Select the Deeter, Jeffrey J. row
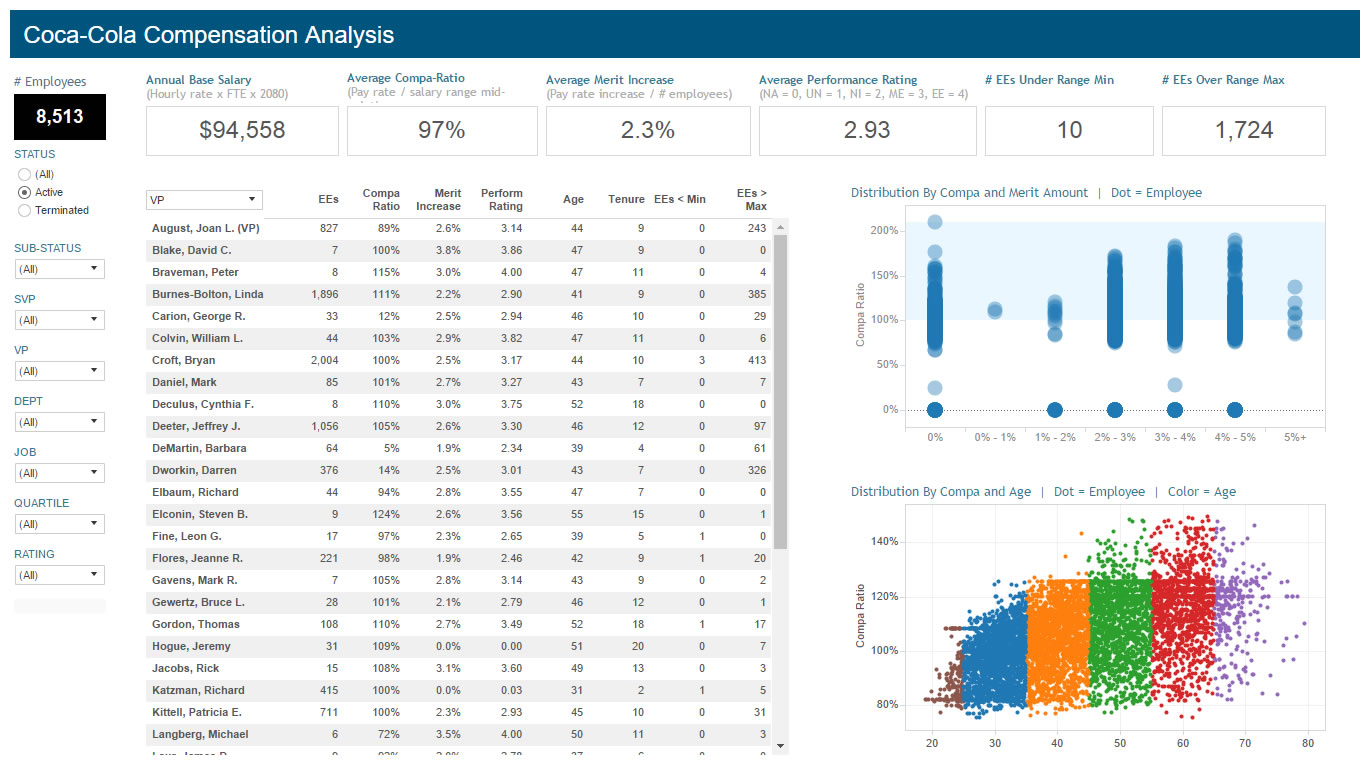Screen dimensions: 1368x770 pyautogui.click(x=460, y=426)
